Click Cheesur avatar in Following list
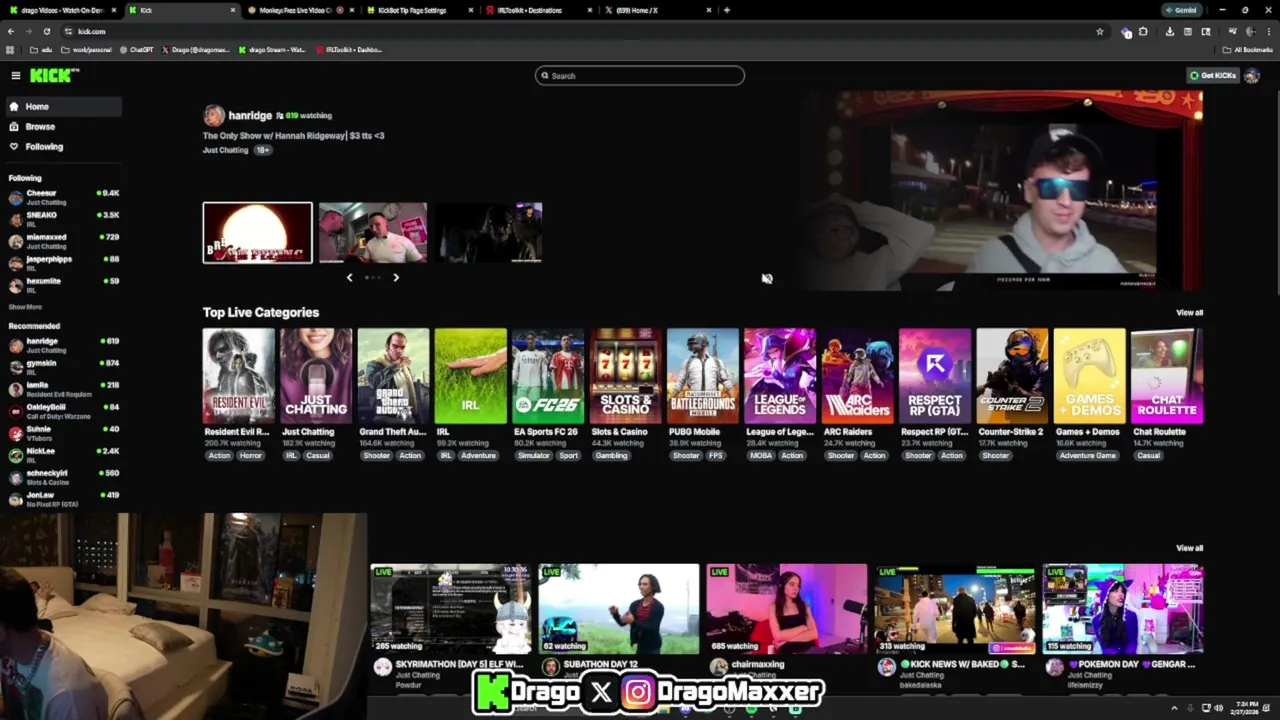The height and width of the screenshot is (720, 1280). [15, 197]
